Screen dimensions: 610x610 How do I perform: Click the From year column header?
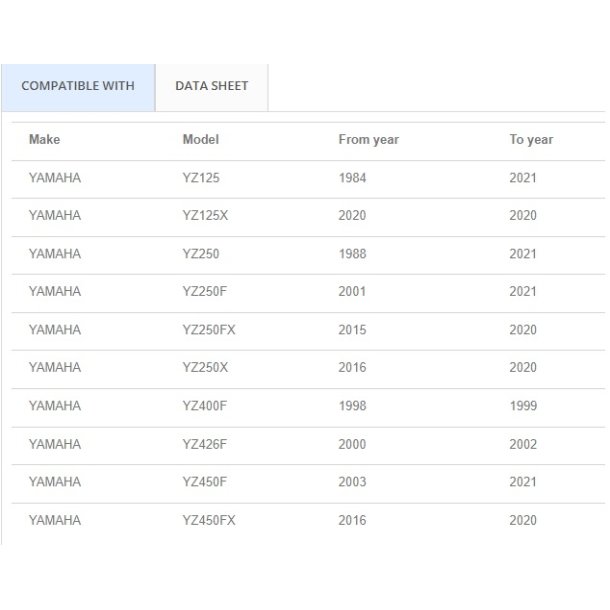[x=368, y=140]
